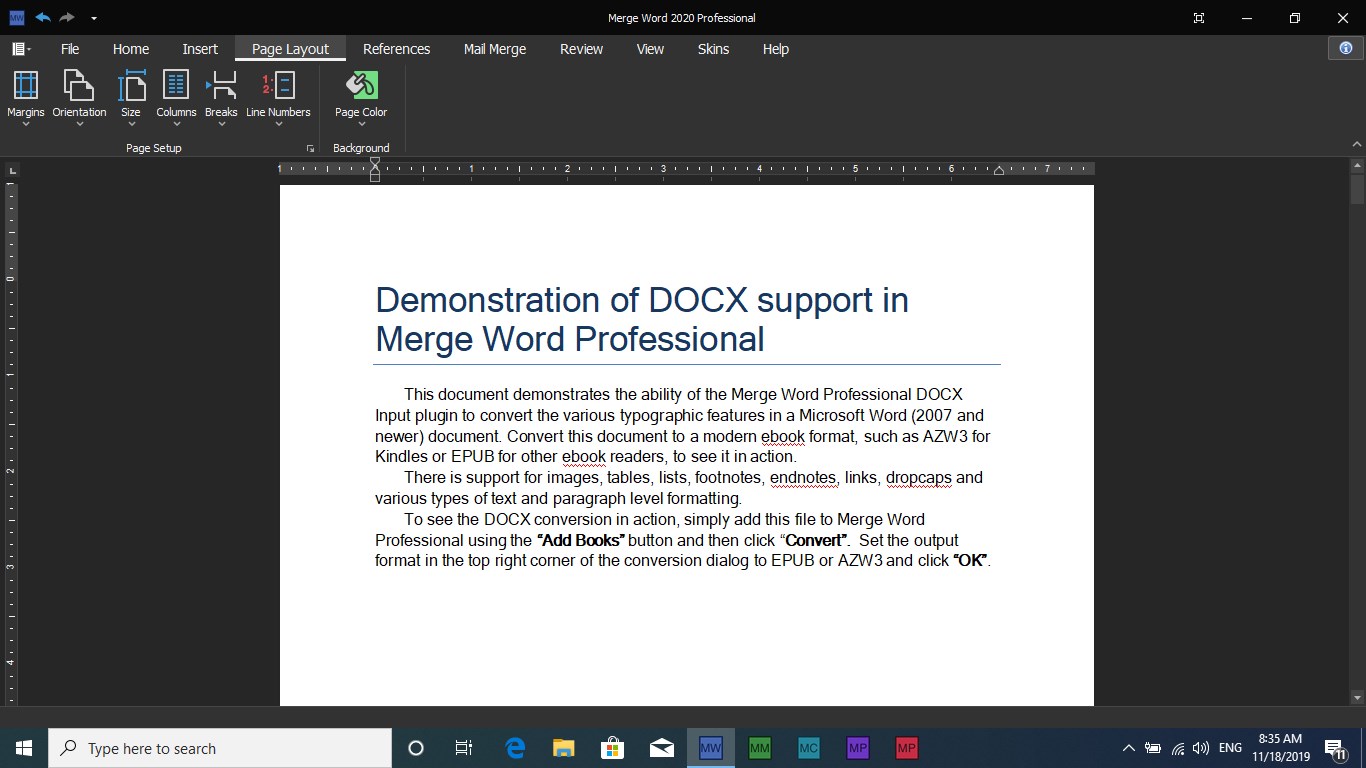
Task: Open the application menu button left of File
Action: 21,49
